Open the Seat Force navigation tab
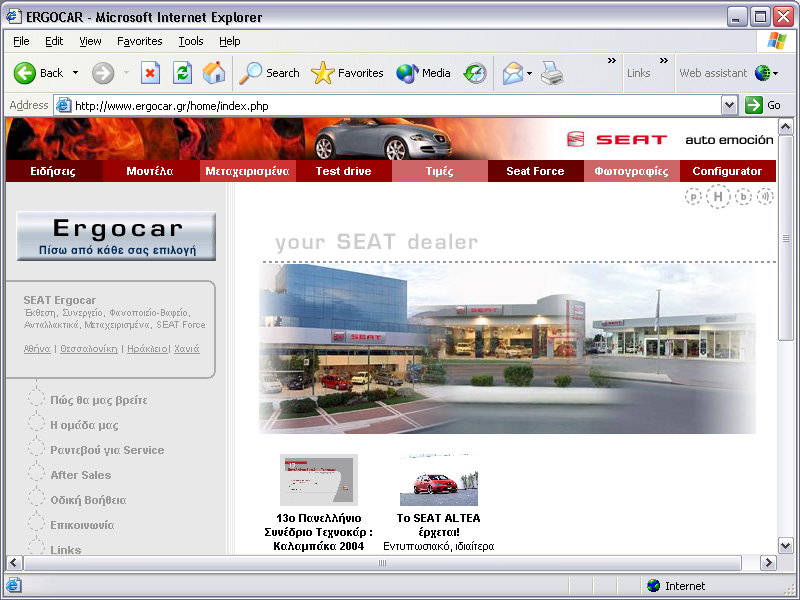Viewport: 800px width, 600px height. click(536, 171)
